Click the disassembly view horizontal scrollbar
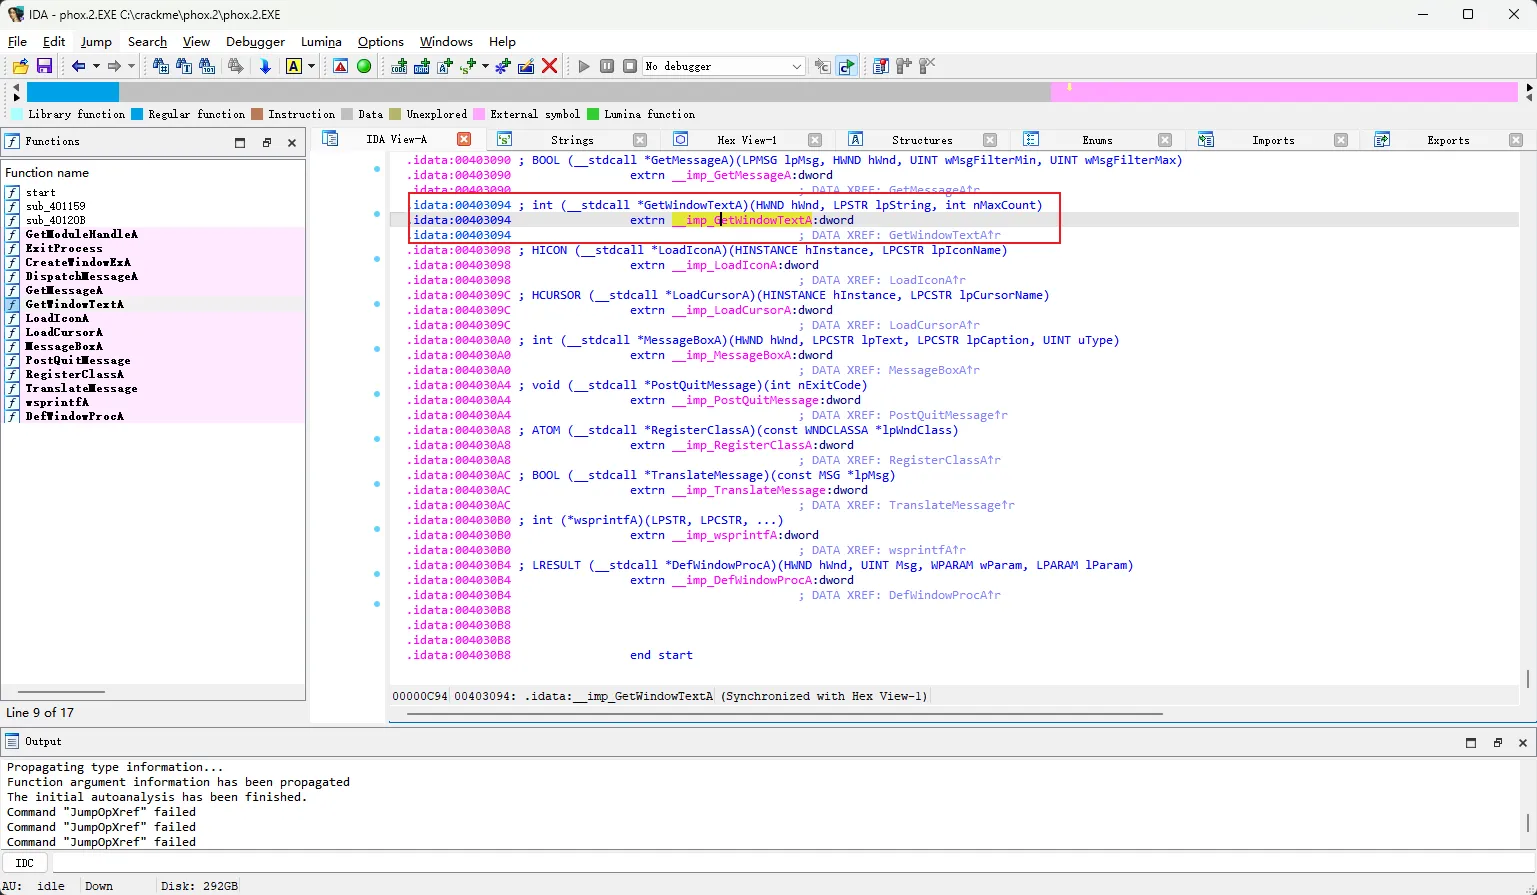 784,714
